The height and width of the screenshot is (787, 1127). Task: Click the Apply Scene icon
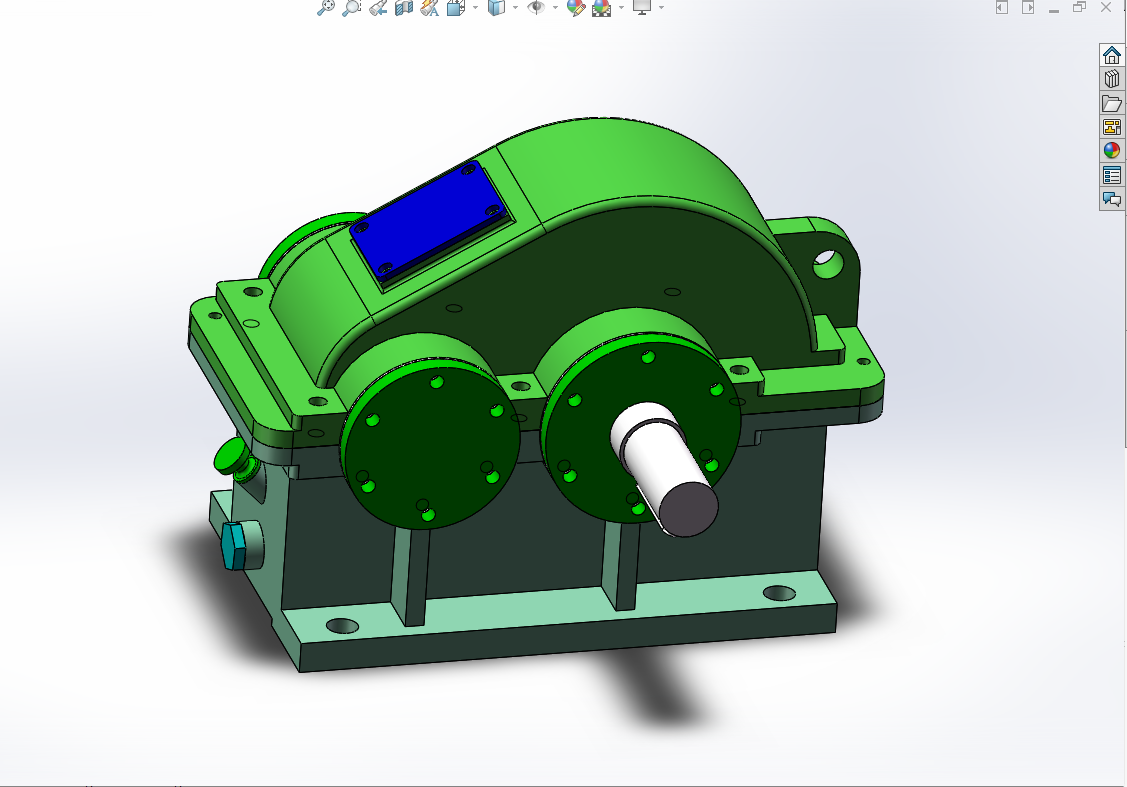601,7
